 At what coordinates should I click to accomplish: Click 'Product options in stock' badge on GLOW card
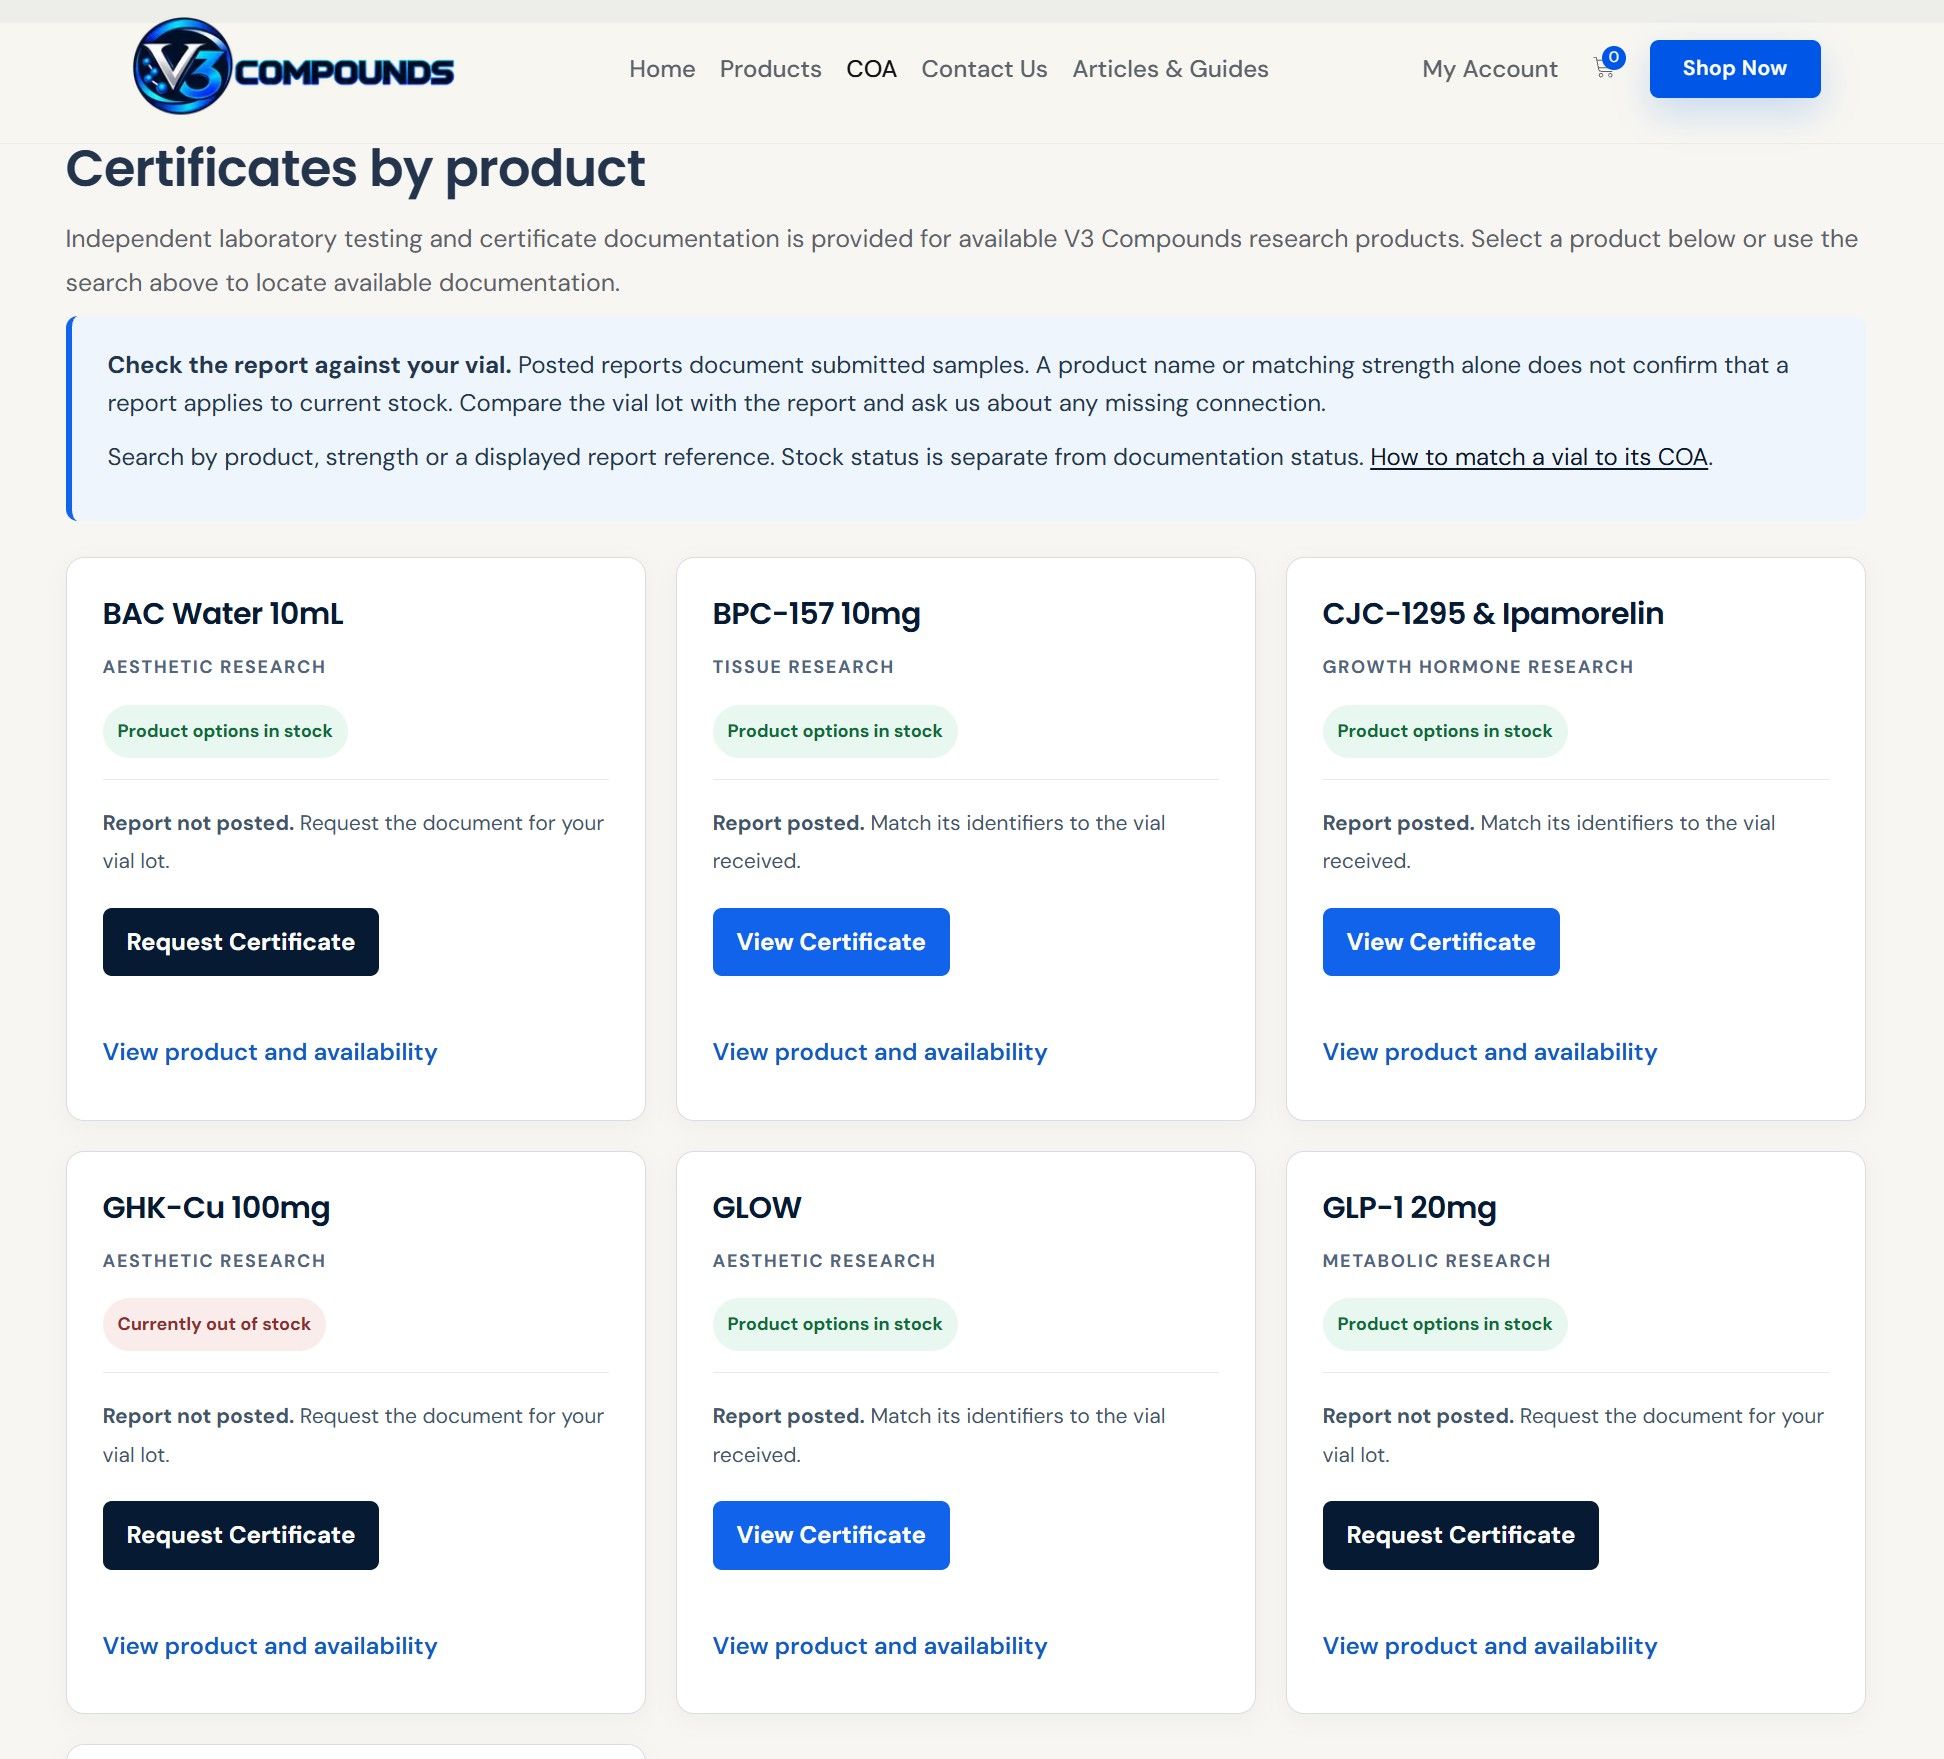coord(835,1324)
